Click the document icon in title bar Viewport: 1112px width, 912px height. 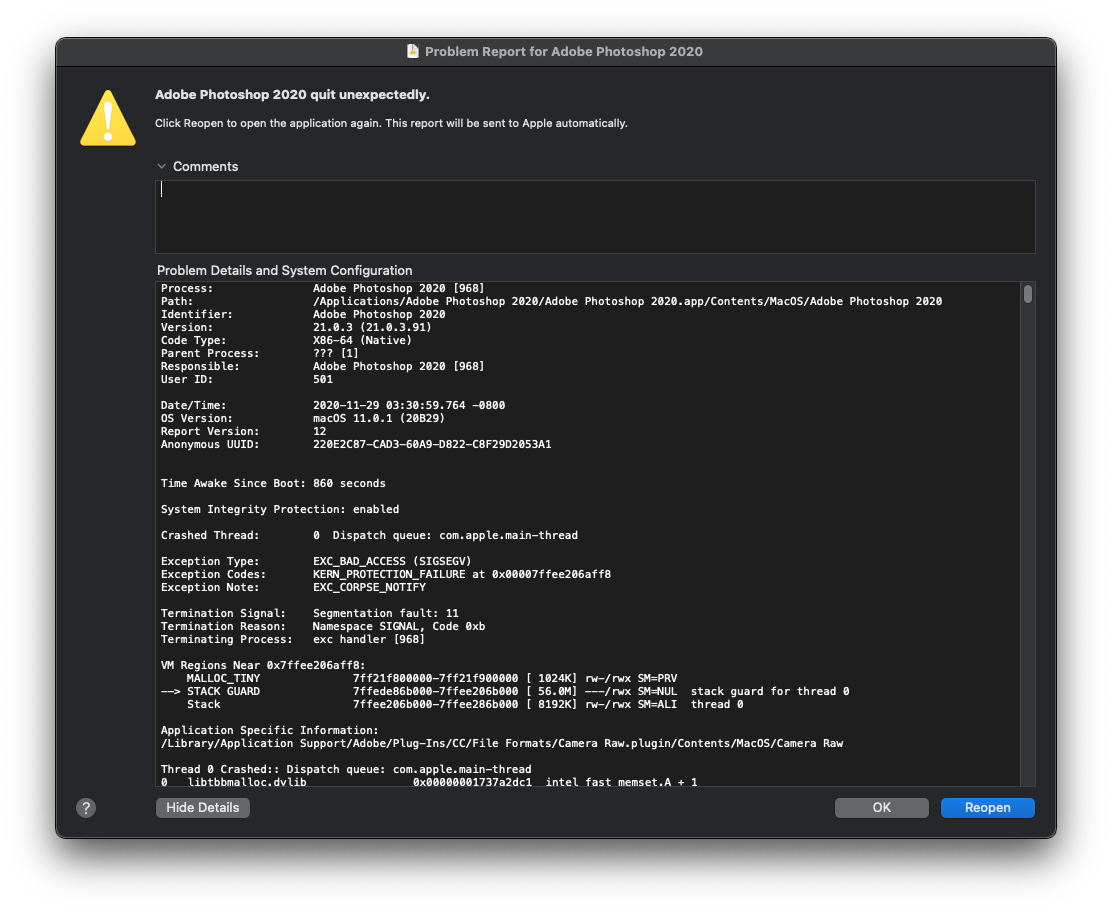pos(413,51)
